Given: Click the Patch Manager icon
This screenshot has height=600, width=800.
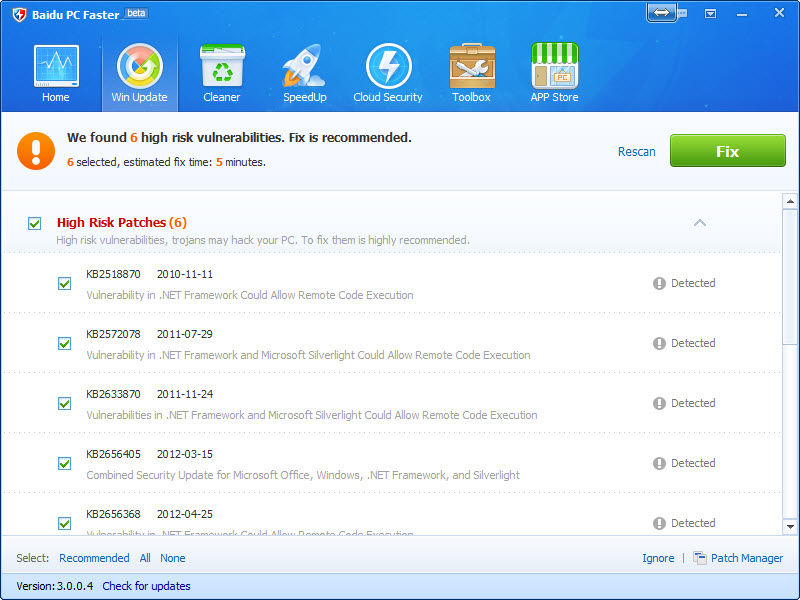Looking at the screenshot, I should pyautogui.click(x=700, y=558).
